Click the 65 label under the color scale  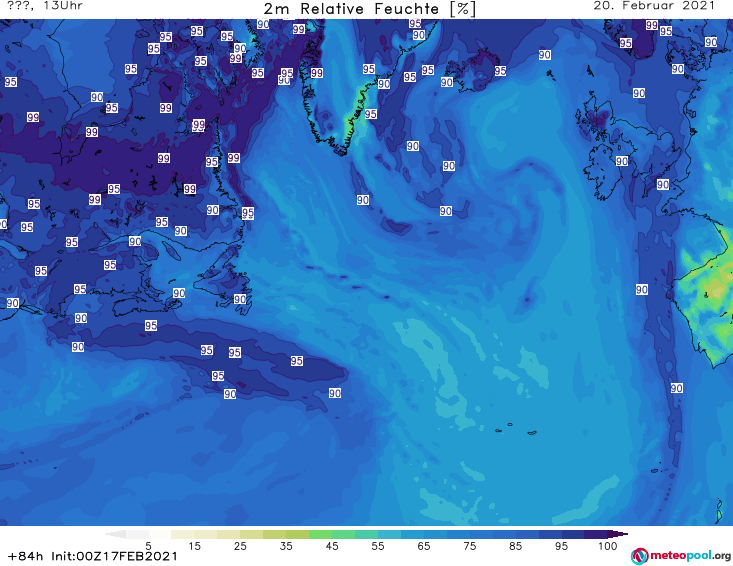424,546
